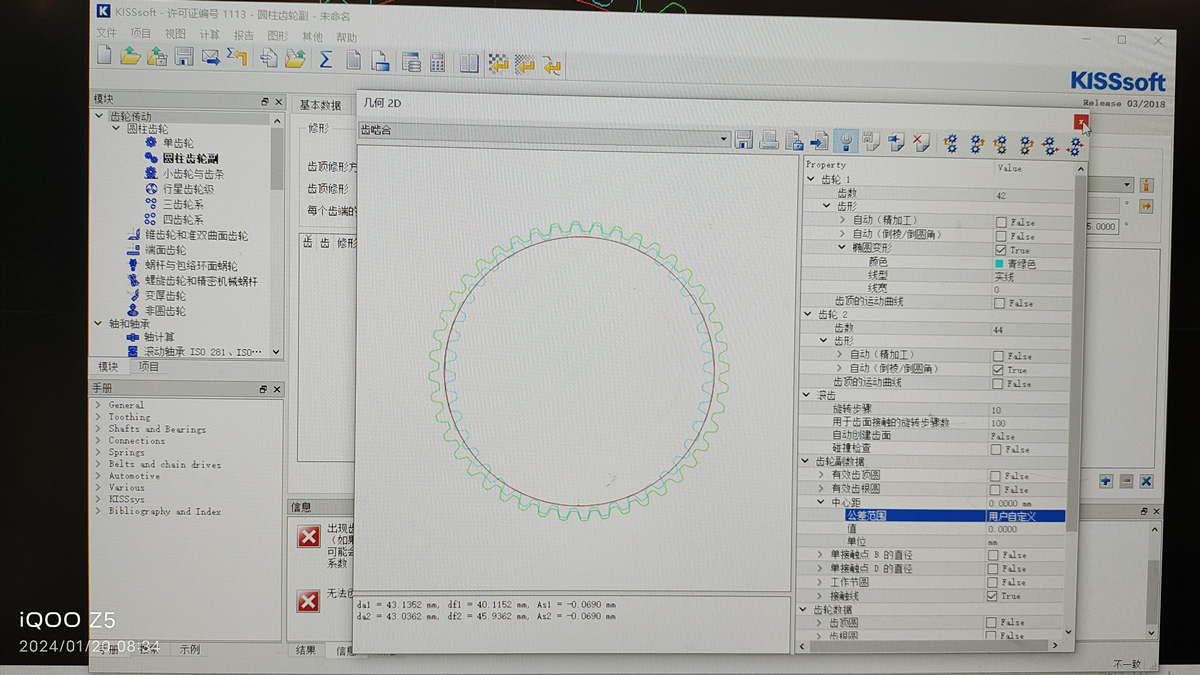Select 单齿轮 in the module tree
This screenshot has height=675, width=1200.
click(x=178, y=143)
